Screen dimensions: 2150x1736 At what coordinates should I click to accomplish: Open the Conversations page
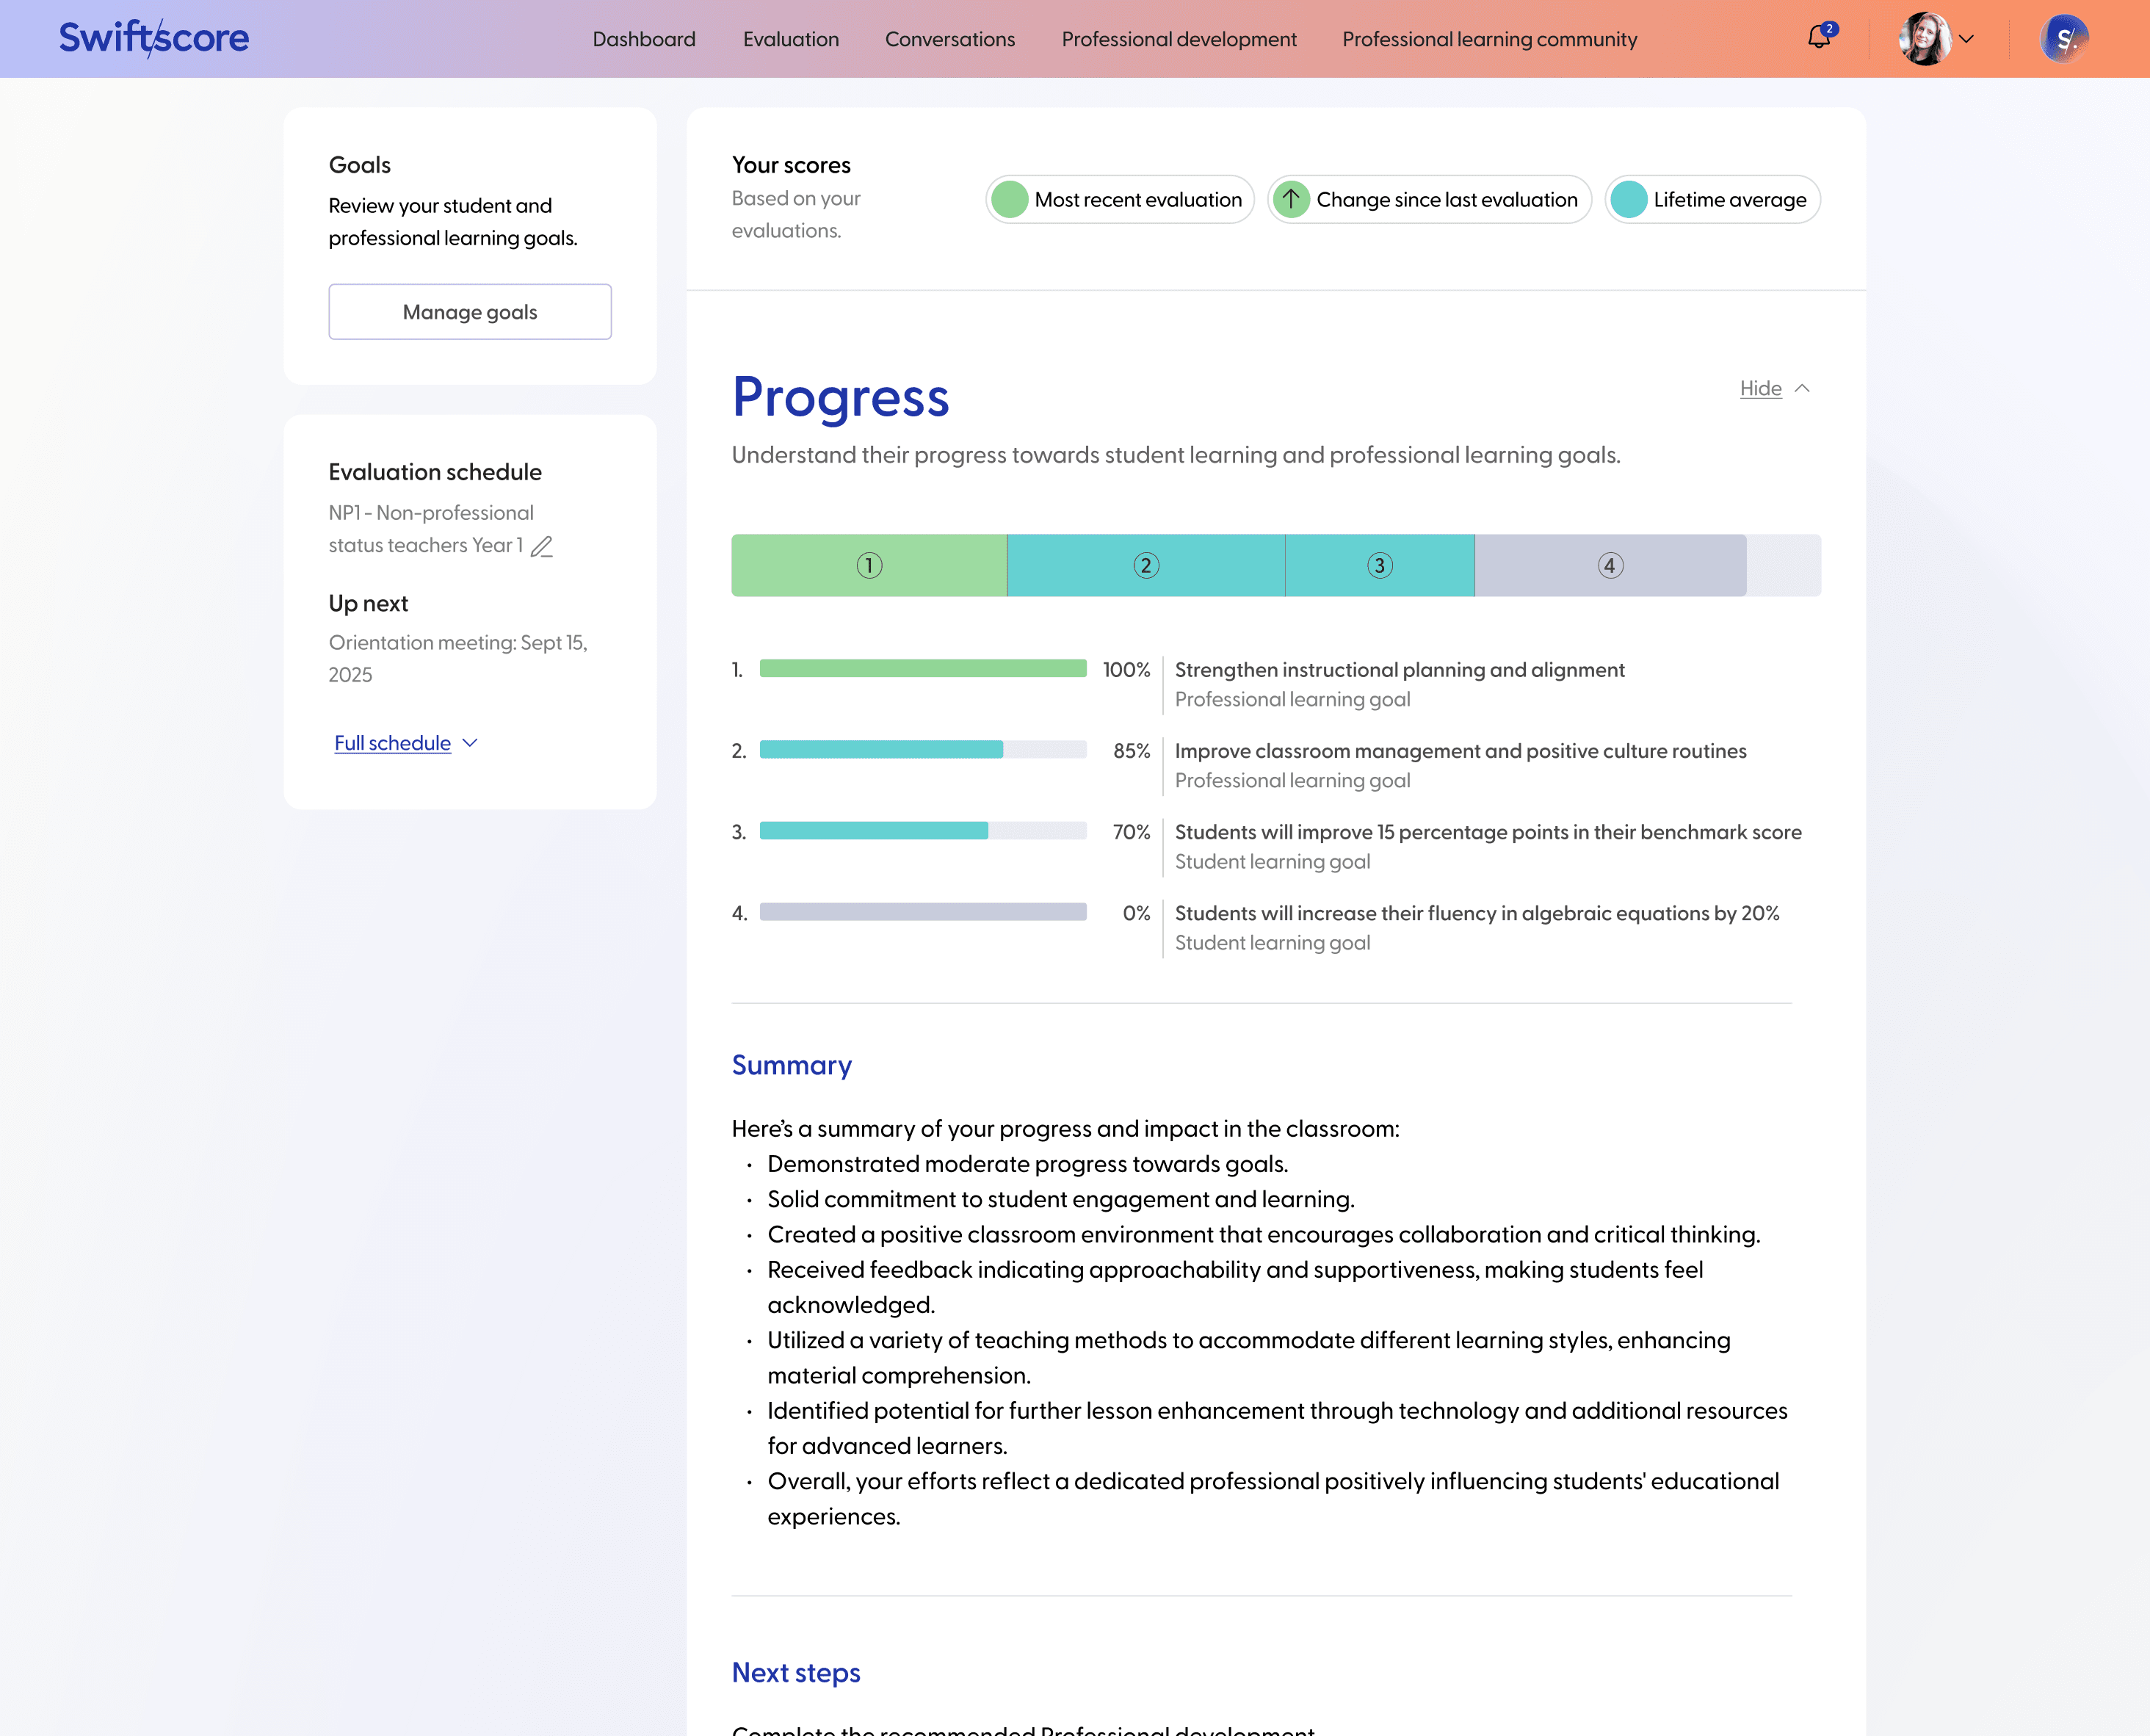tap(949, 39)
